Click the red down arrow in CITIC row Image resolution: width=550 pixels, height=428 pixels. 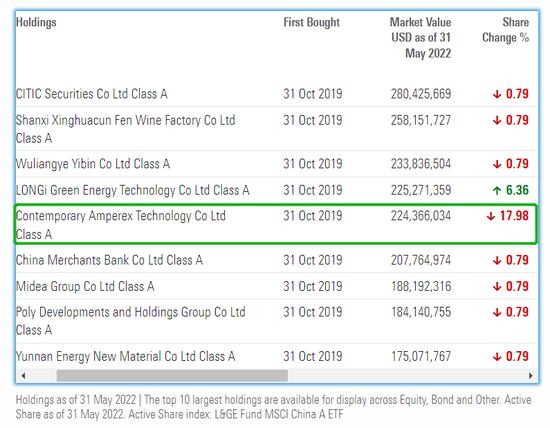pos(497,94)
